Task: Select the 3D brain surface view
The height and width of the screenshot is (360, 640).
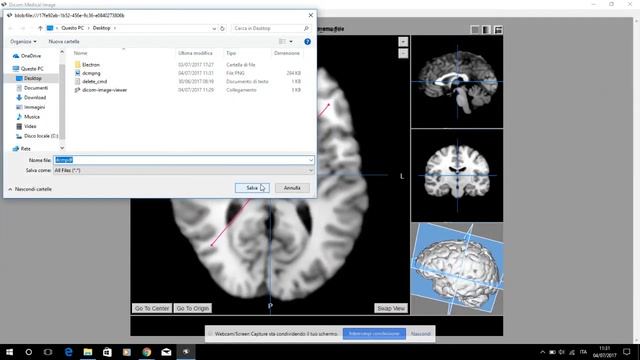Action: (457, 269)
